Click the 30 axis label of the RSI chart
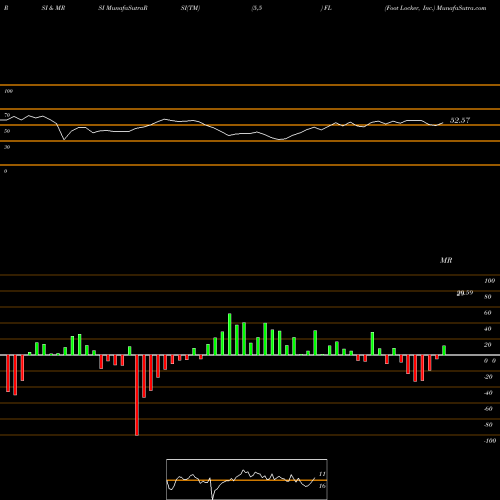 point(7,147)
